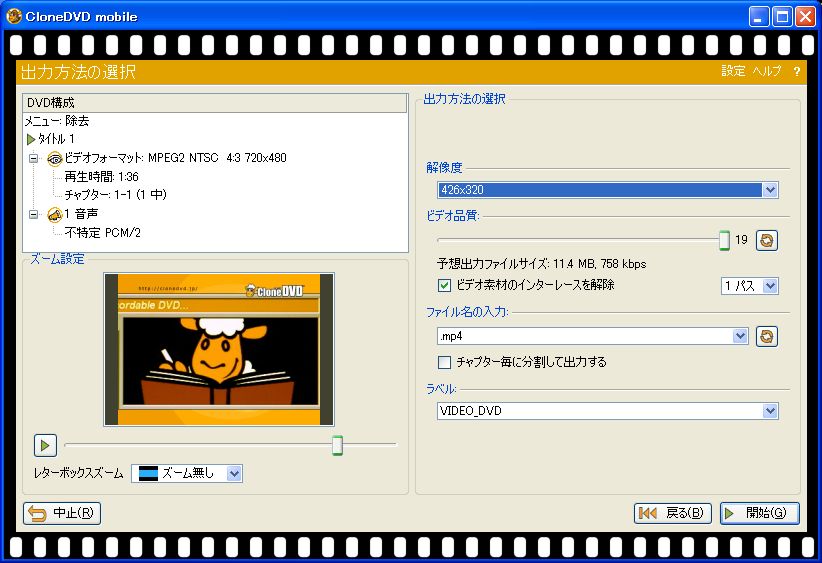
Task: Minimize the CloneDVD mobile window
Action: point(758,17)
